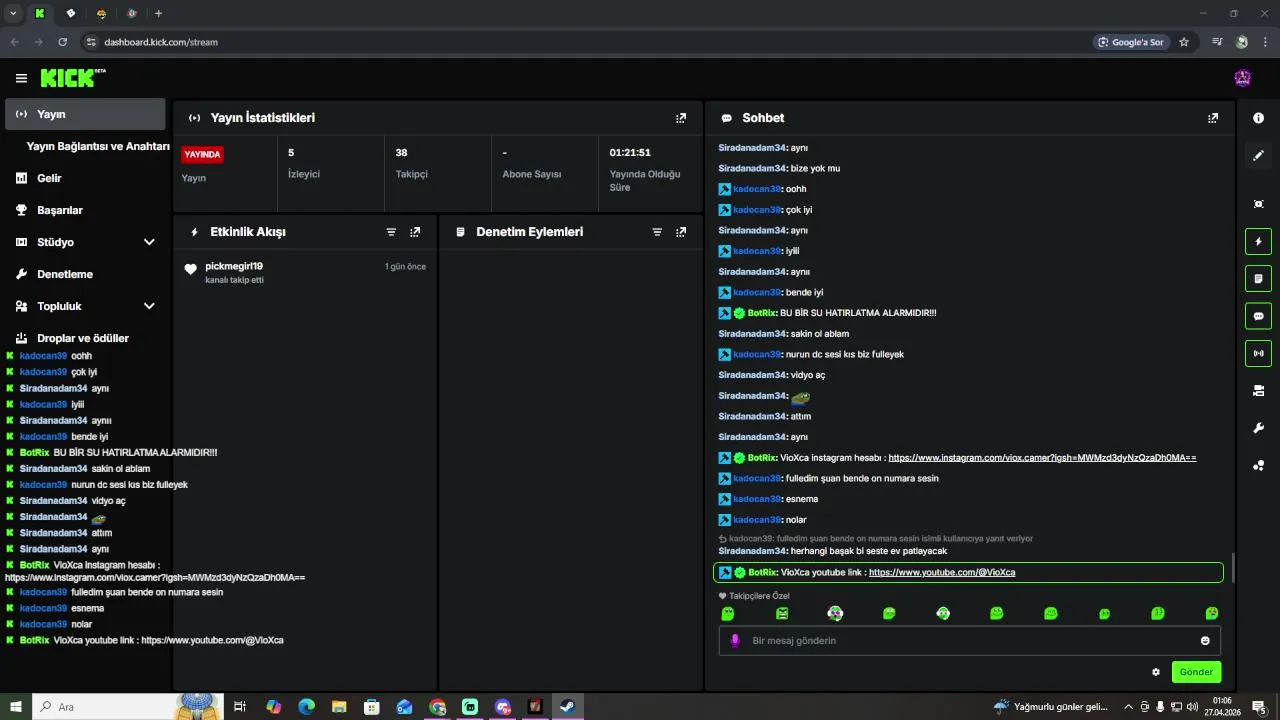Open Steam from the taskbar
Image resolution: width=1280 pixels, height=720 pixels.
pos(568,707)
